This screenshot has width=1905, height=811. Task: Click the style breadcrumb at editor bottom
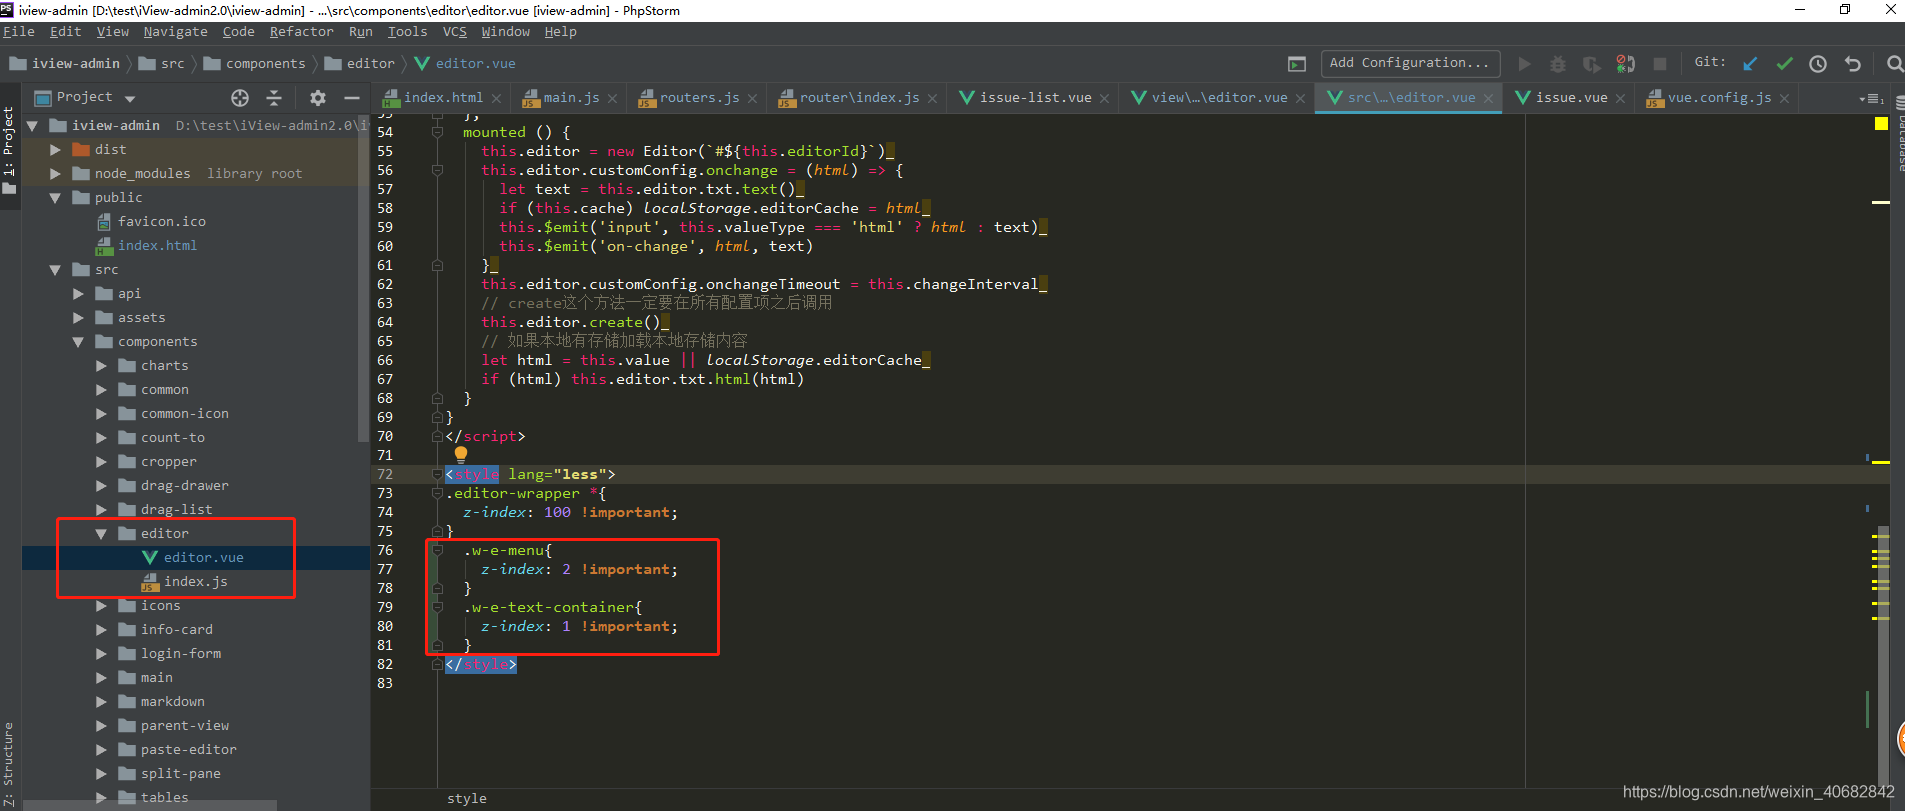[467, 799]
